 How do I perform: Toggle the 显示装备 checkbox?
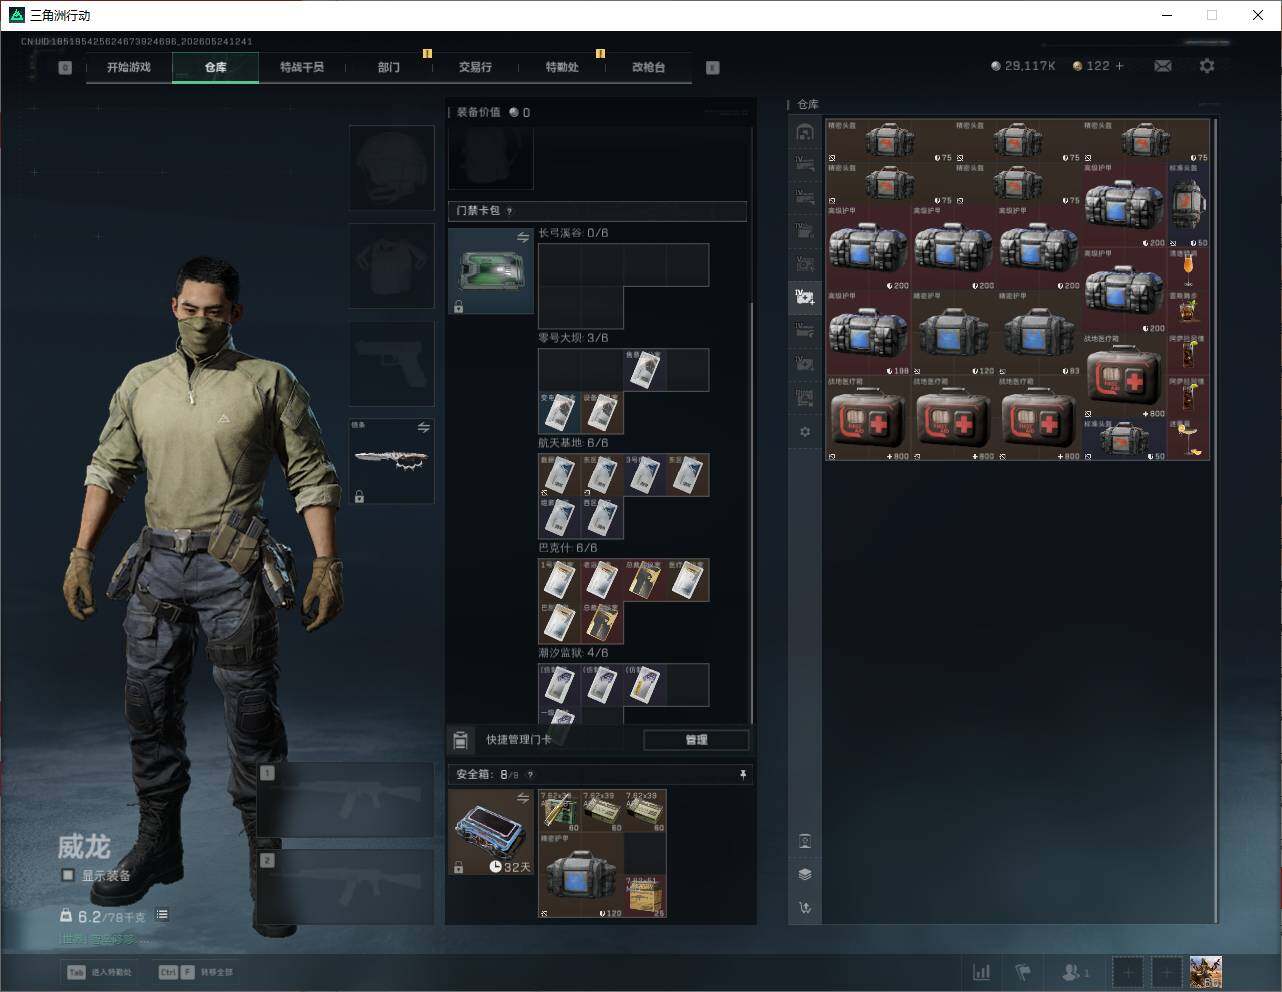(68, 875)
